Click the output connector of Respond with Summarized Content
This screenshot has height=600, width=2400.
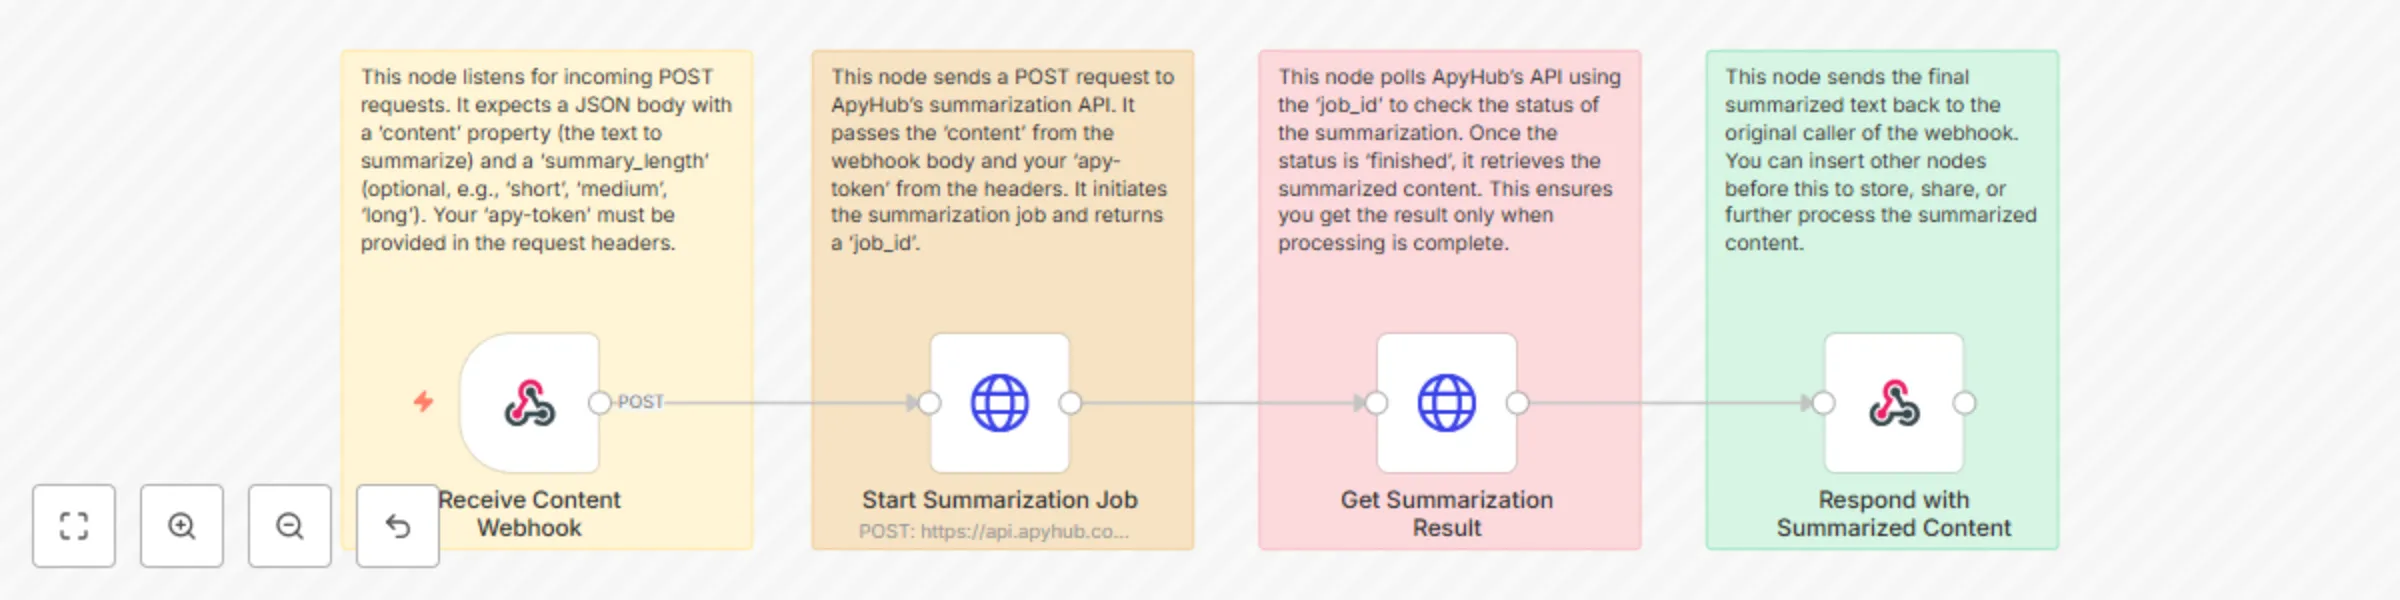point(1964,404)
